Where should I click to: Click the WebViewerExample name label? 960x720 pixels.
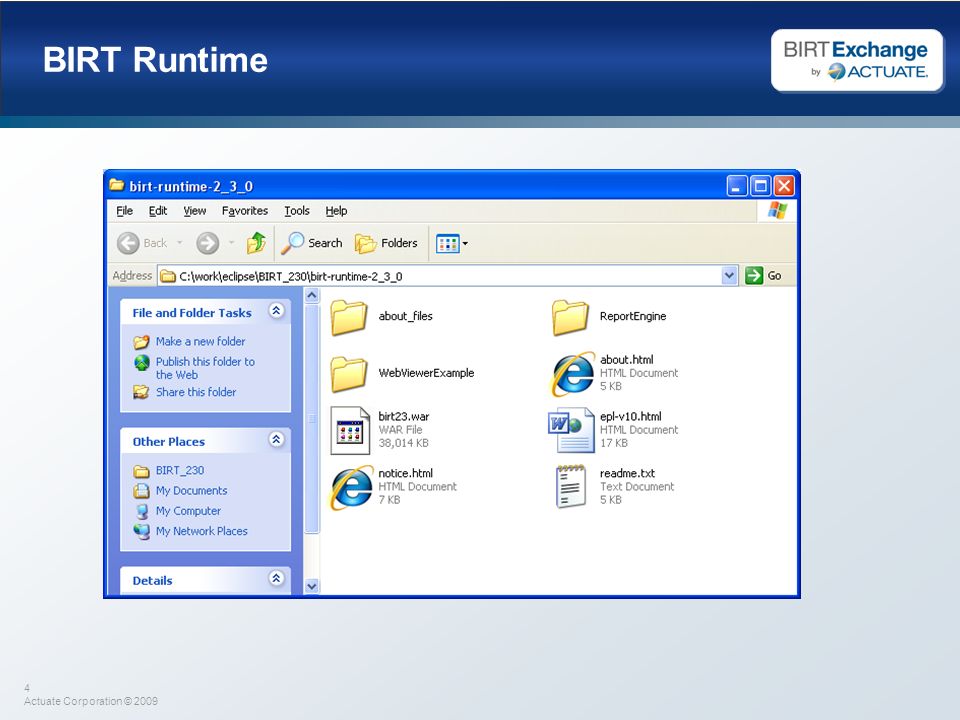[426, 373]
